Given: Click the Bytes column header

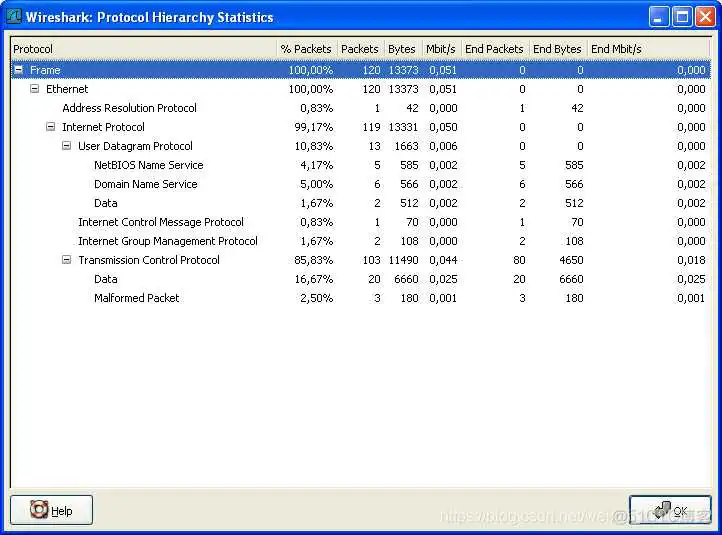Looking at the screenshot, I should pyautogui.click(x=402, y=49).
